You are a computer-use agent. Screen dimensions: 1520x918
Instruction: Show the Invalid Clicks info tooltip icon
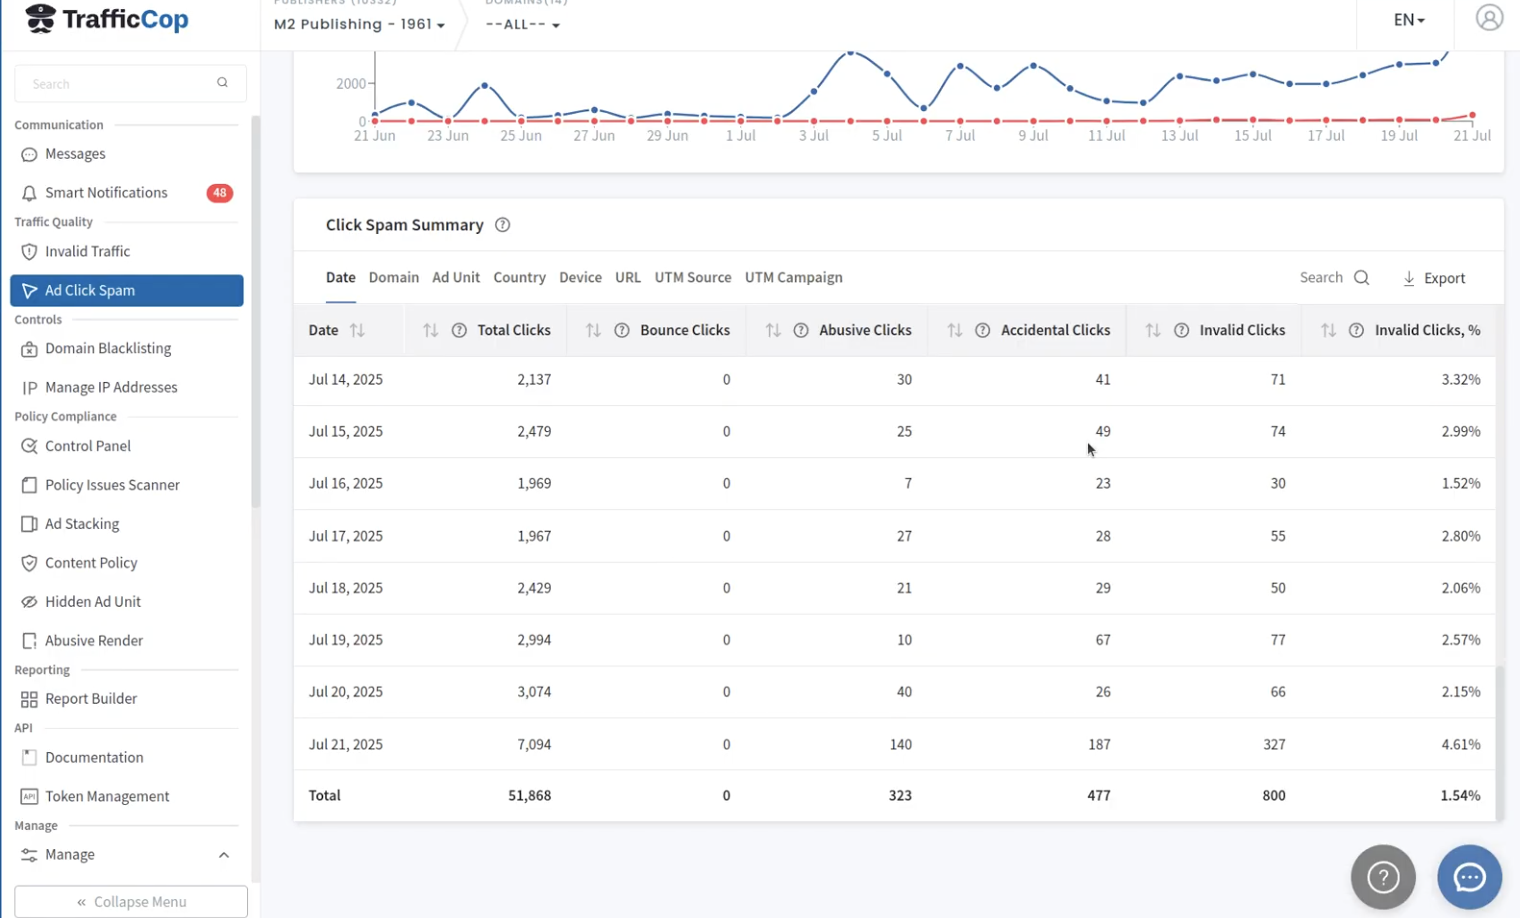1182,330
